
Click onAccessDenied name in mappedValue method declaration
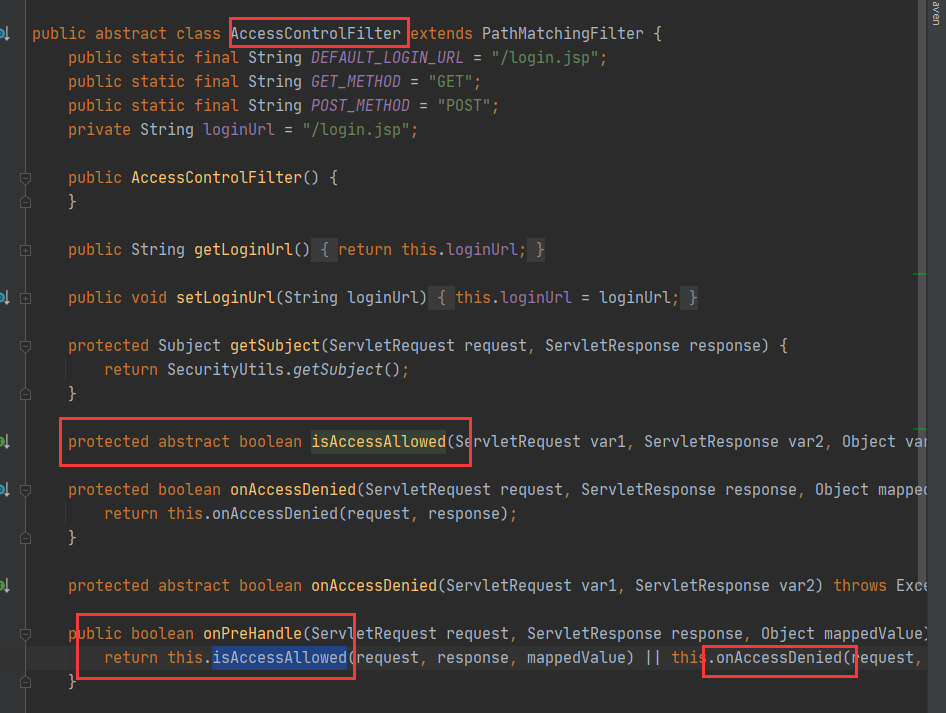click(293, 490)
